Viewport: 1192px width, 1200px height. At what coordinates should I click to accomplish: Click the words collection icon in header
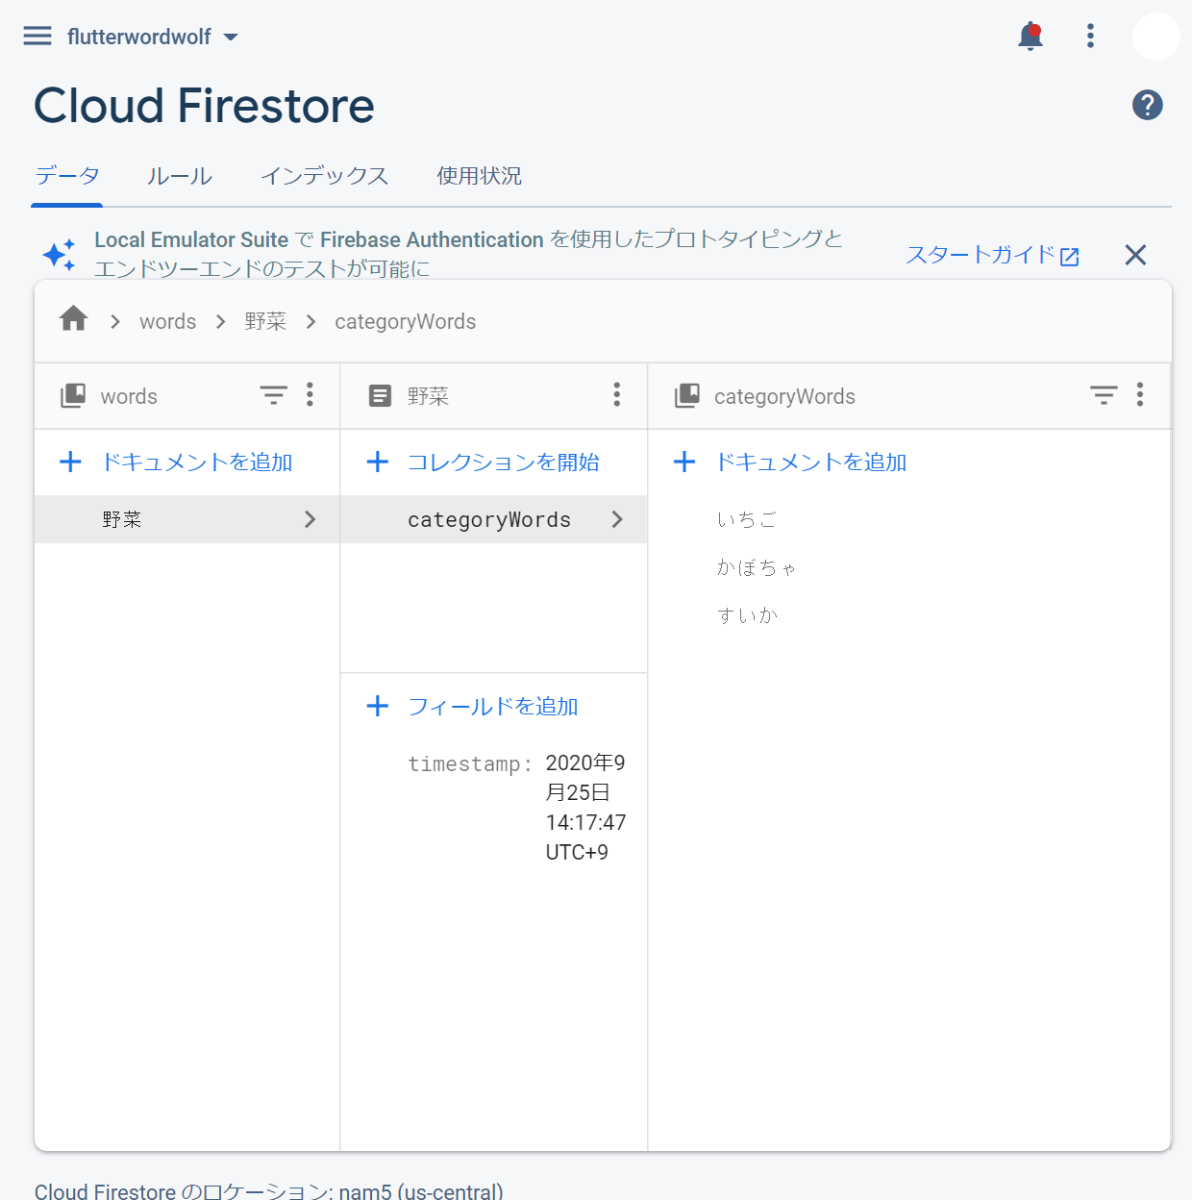click(x=73, y=395)
